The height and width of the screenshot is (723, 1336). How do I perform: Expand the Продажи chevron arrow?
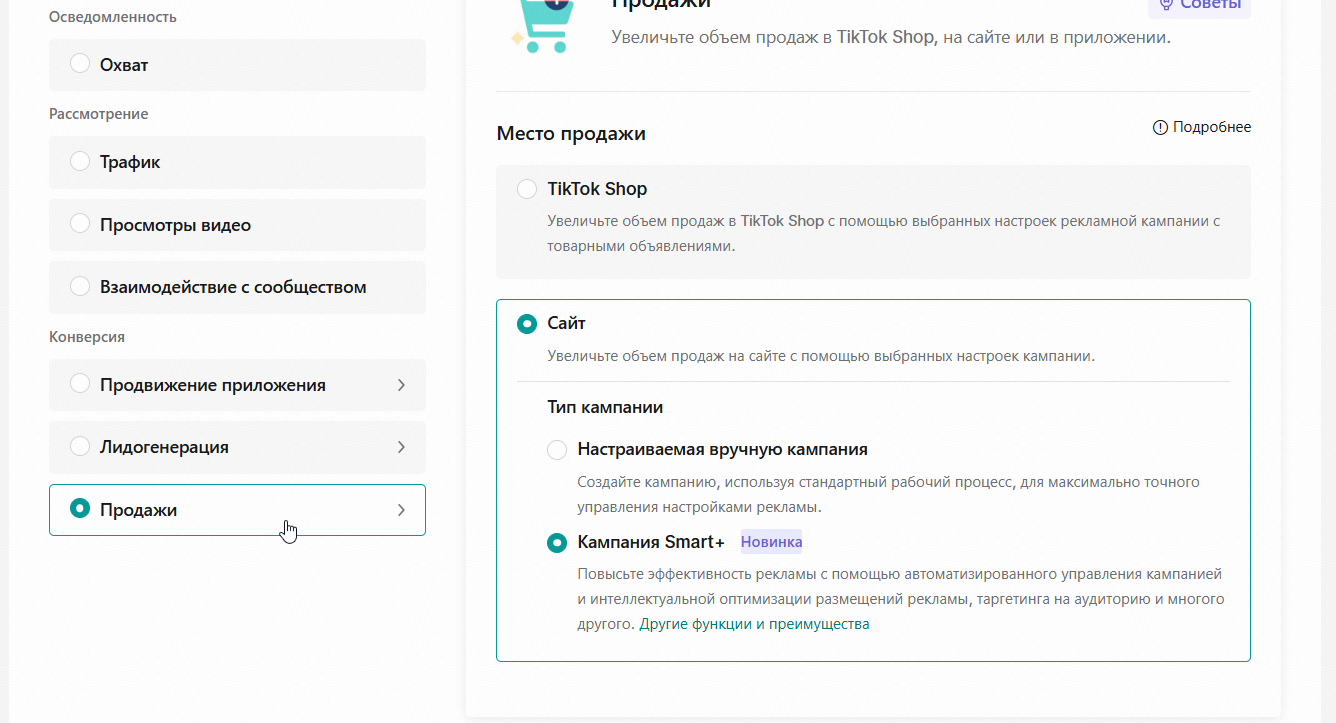401,510
